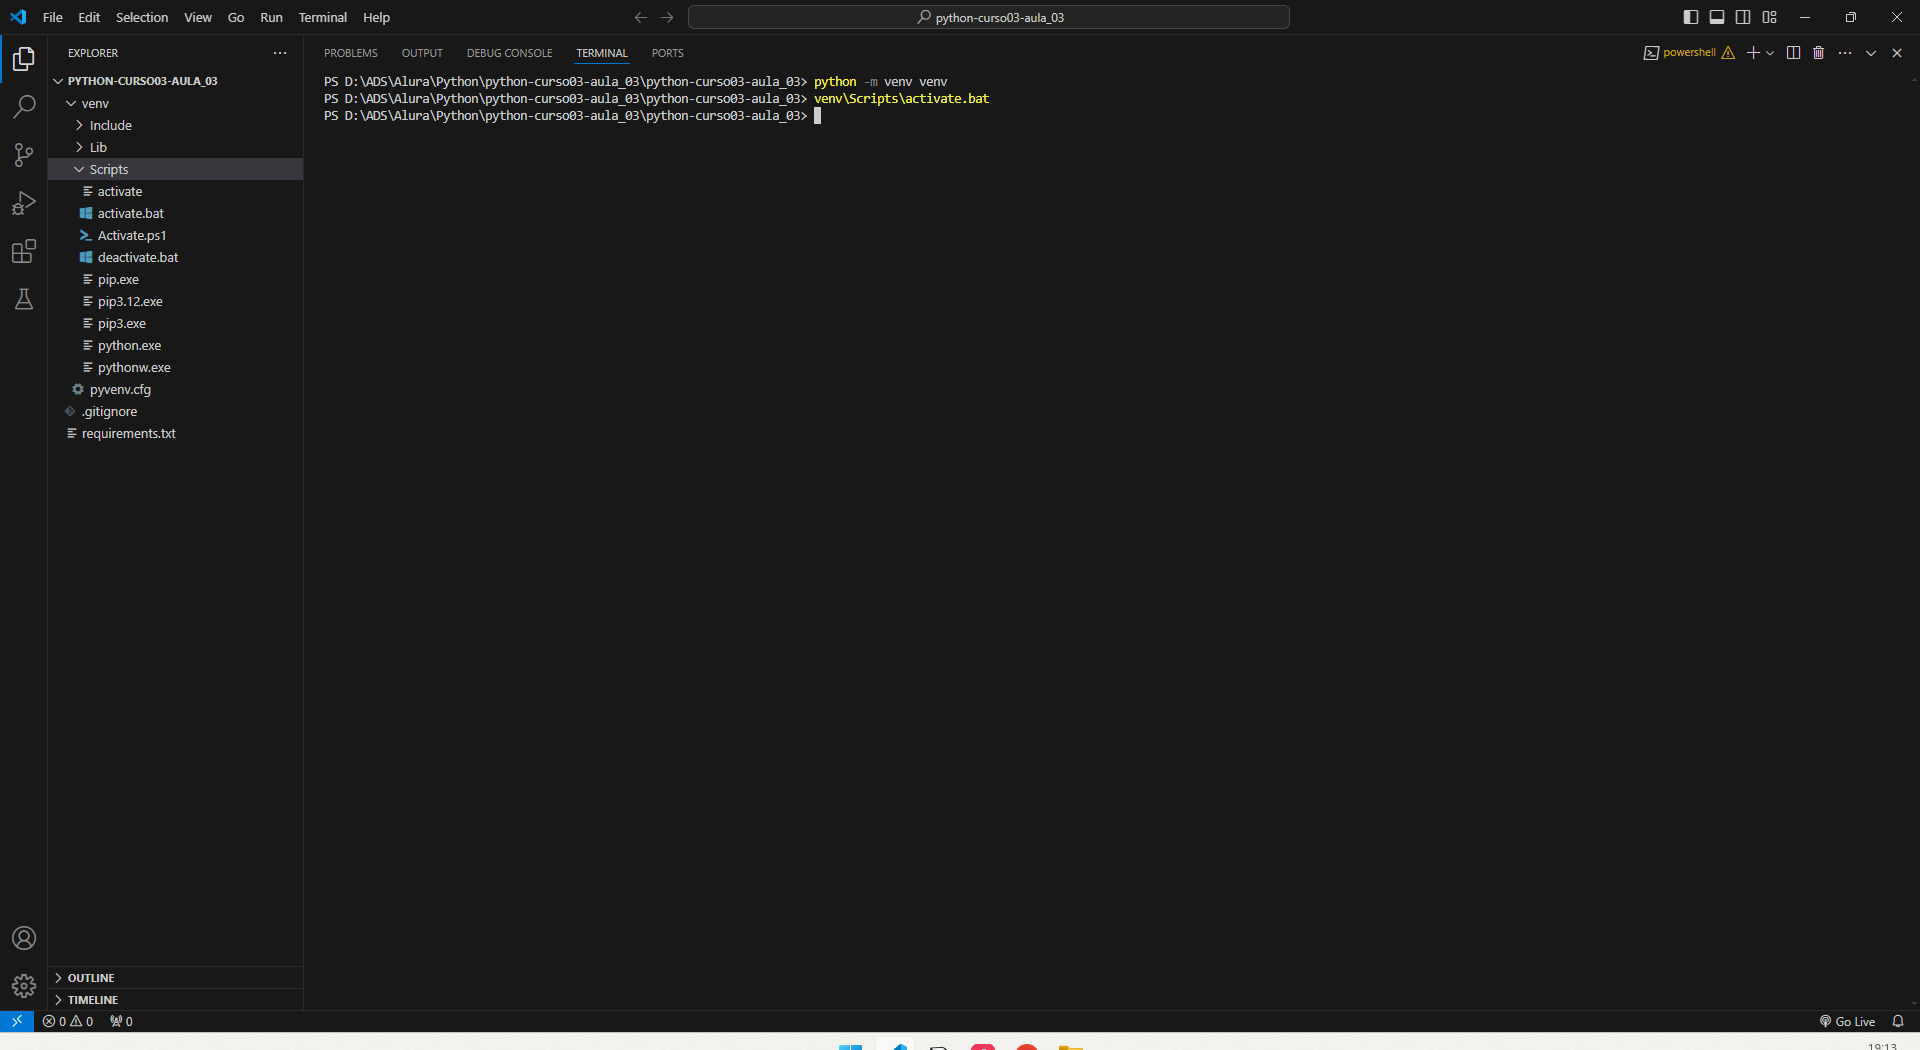Viewport: 1920px width, 1050px height.
Task: Click the ports forwarded status item
Action: point(121,1021)
